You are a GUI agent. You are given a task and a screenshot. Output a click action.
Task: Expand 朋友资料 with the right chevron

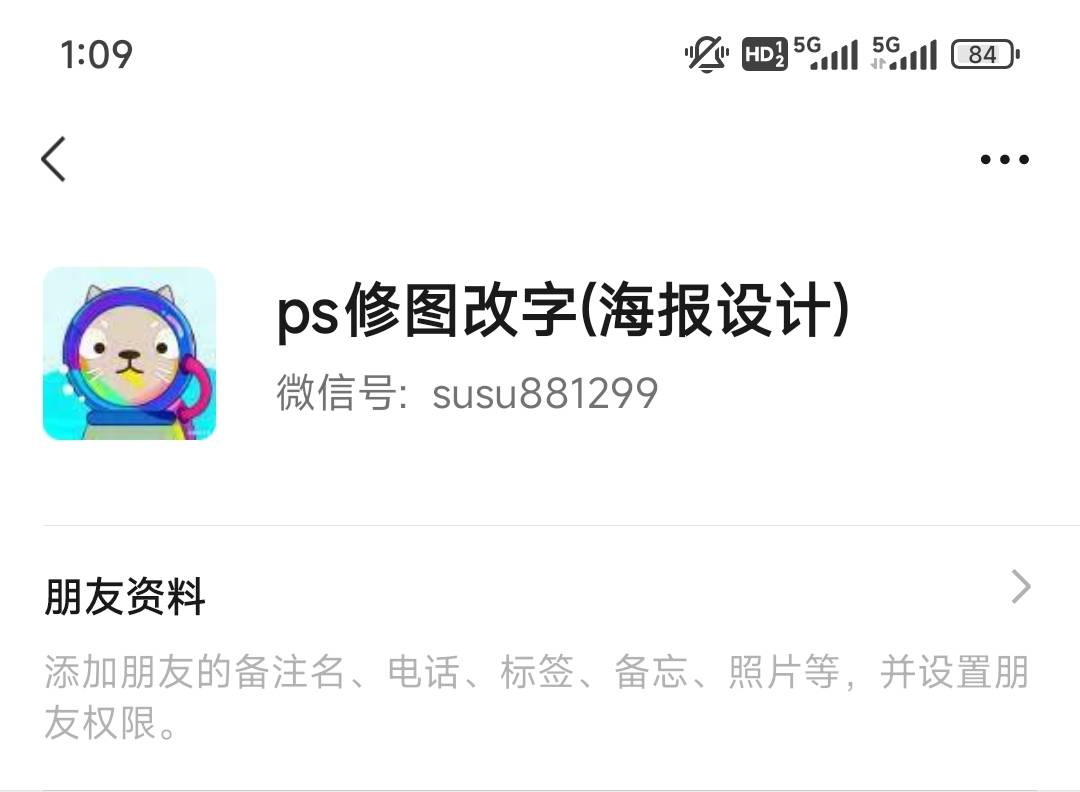1021,587
